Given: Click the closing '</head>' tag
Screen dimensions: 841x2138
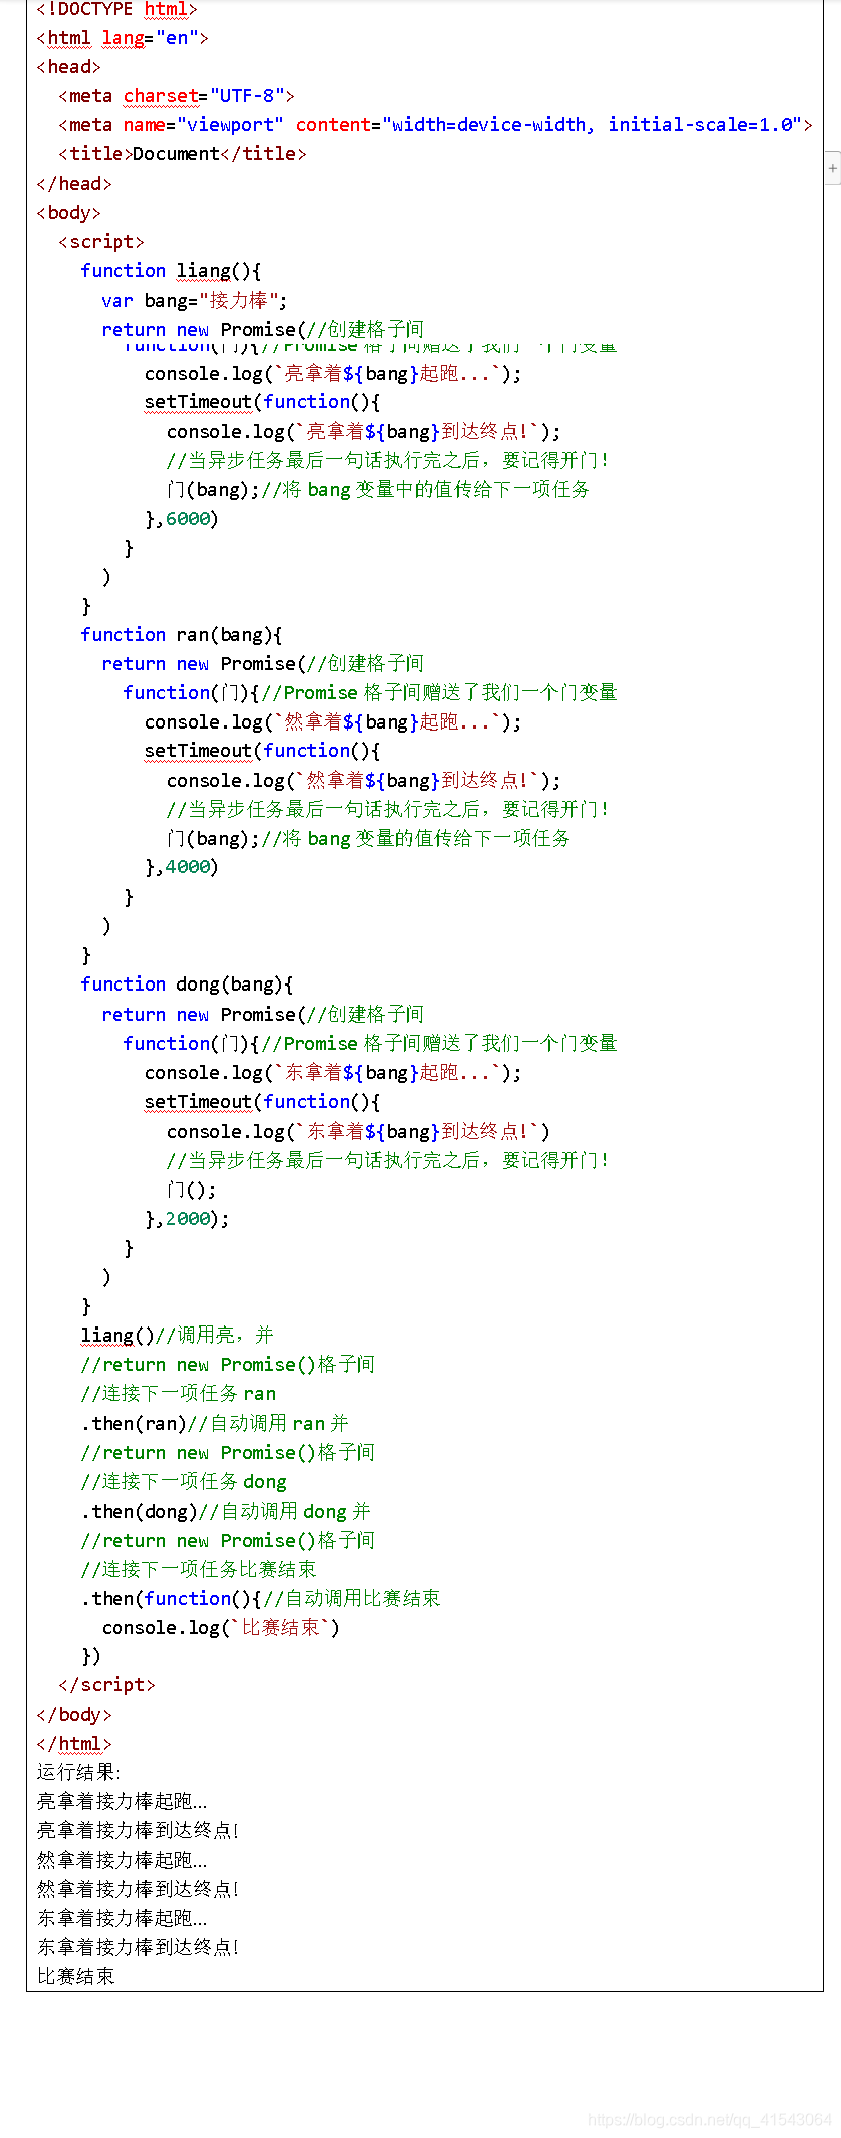Looking at the screenshot, I should pos(74,184).
